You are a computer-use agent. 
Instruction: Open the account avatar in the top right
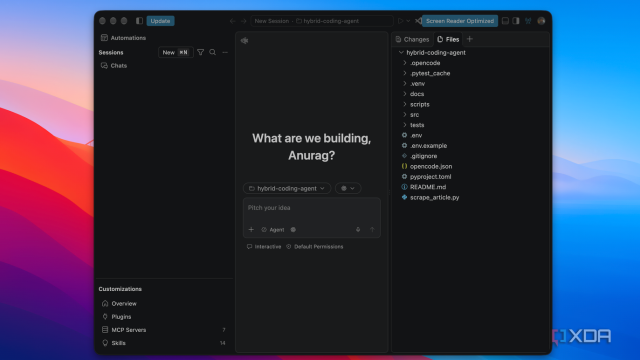pos(541,21)
